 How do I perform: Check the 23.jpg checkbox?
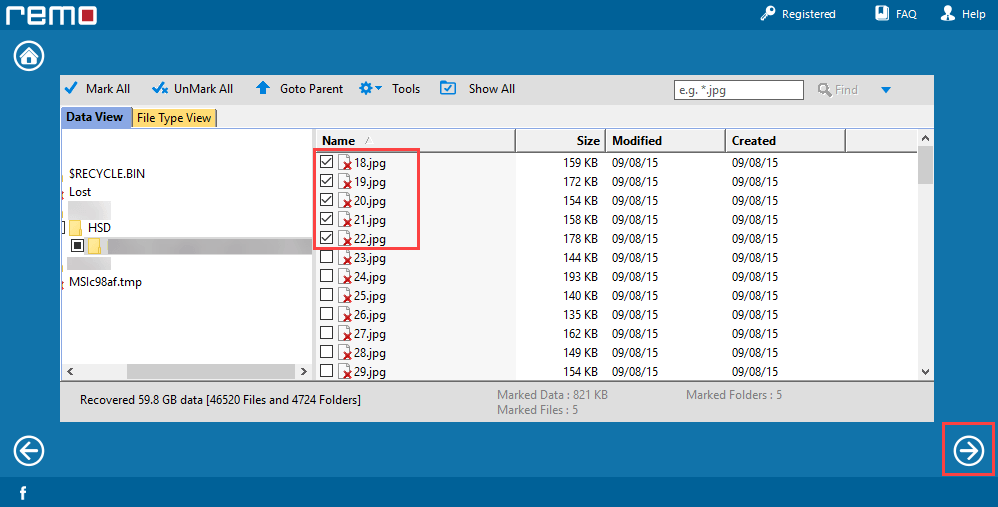(x=327, y=257)
